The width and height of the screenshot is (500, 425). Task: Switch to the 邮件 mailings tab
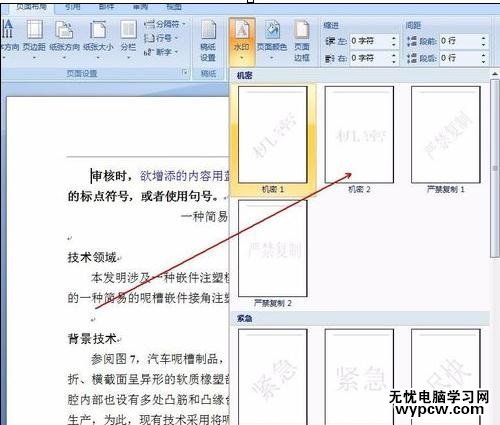[106, 7]
